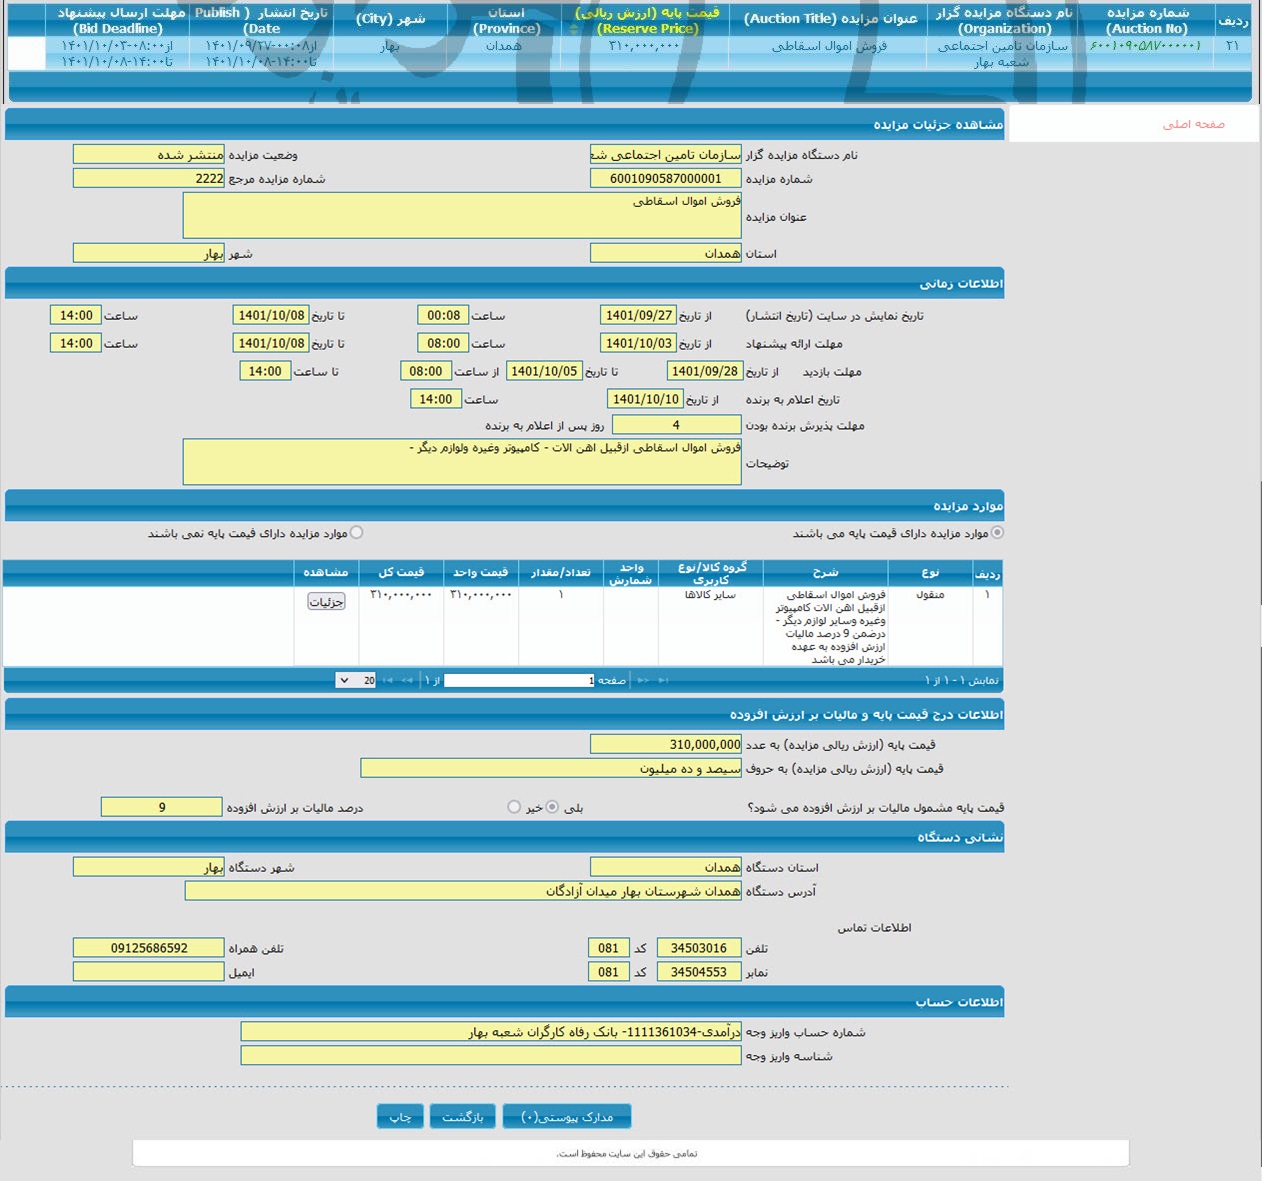Click the VAT percentage field showing 9
This screenshot has width=1262, height=1181.
click(161, 807)
